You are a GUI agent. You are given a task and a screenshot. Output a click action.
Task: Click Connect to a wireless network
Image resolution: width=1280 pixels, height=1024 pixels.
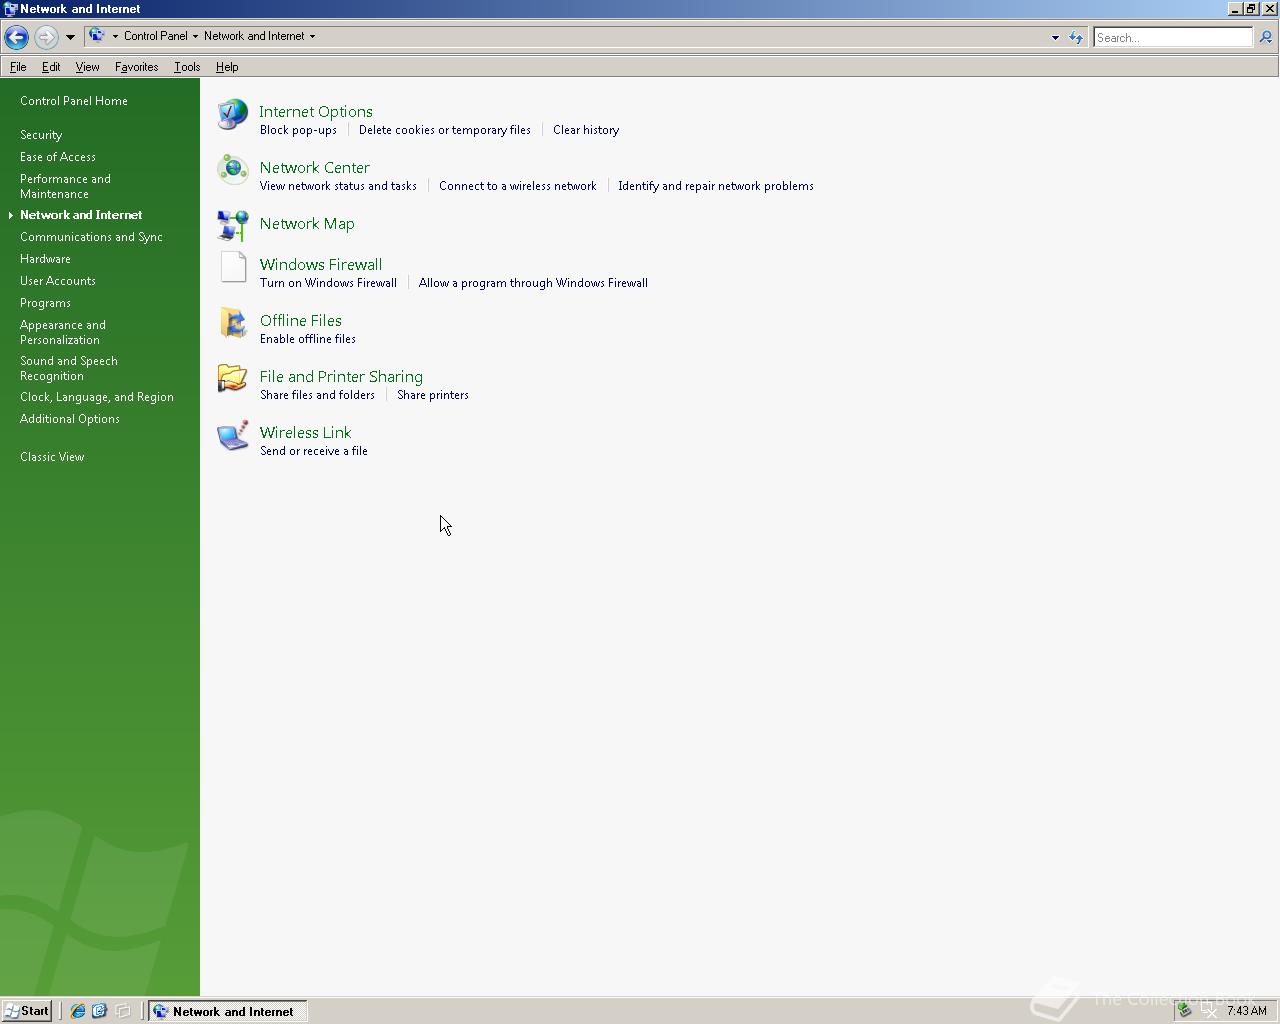tap(517, 186)
